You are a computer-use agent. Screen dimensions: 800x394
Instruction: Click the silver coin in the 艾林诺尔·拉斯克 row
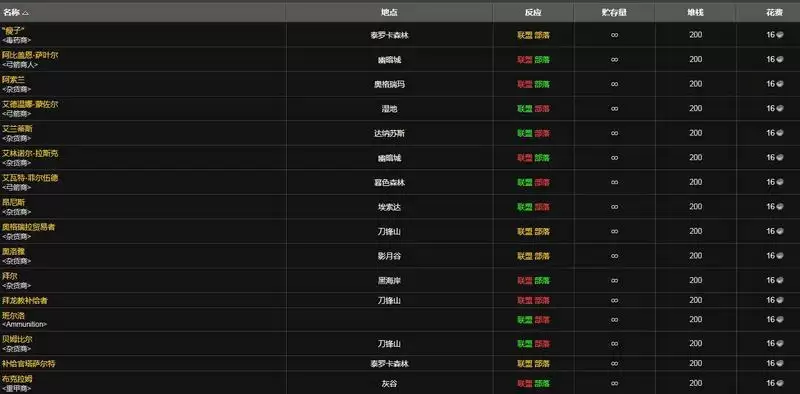(780, 158)
